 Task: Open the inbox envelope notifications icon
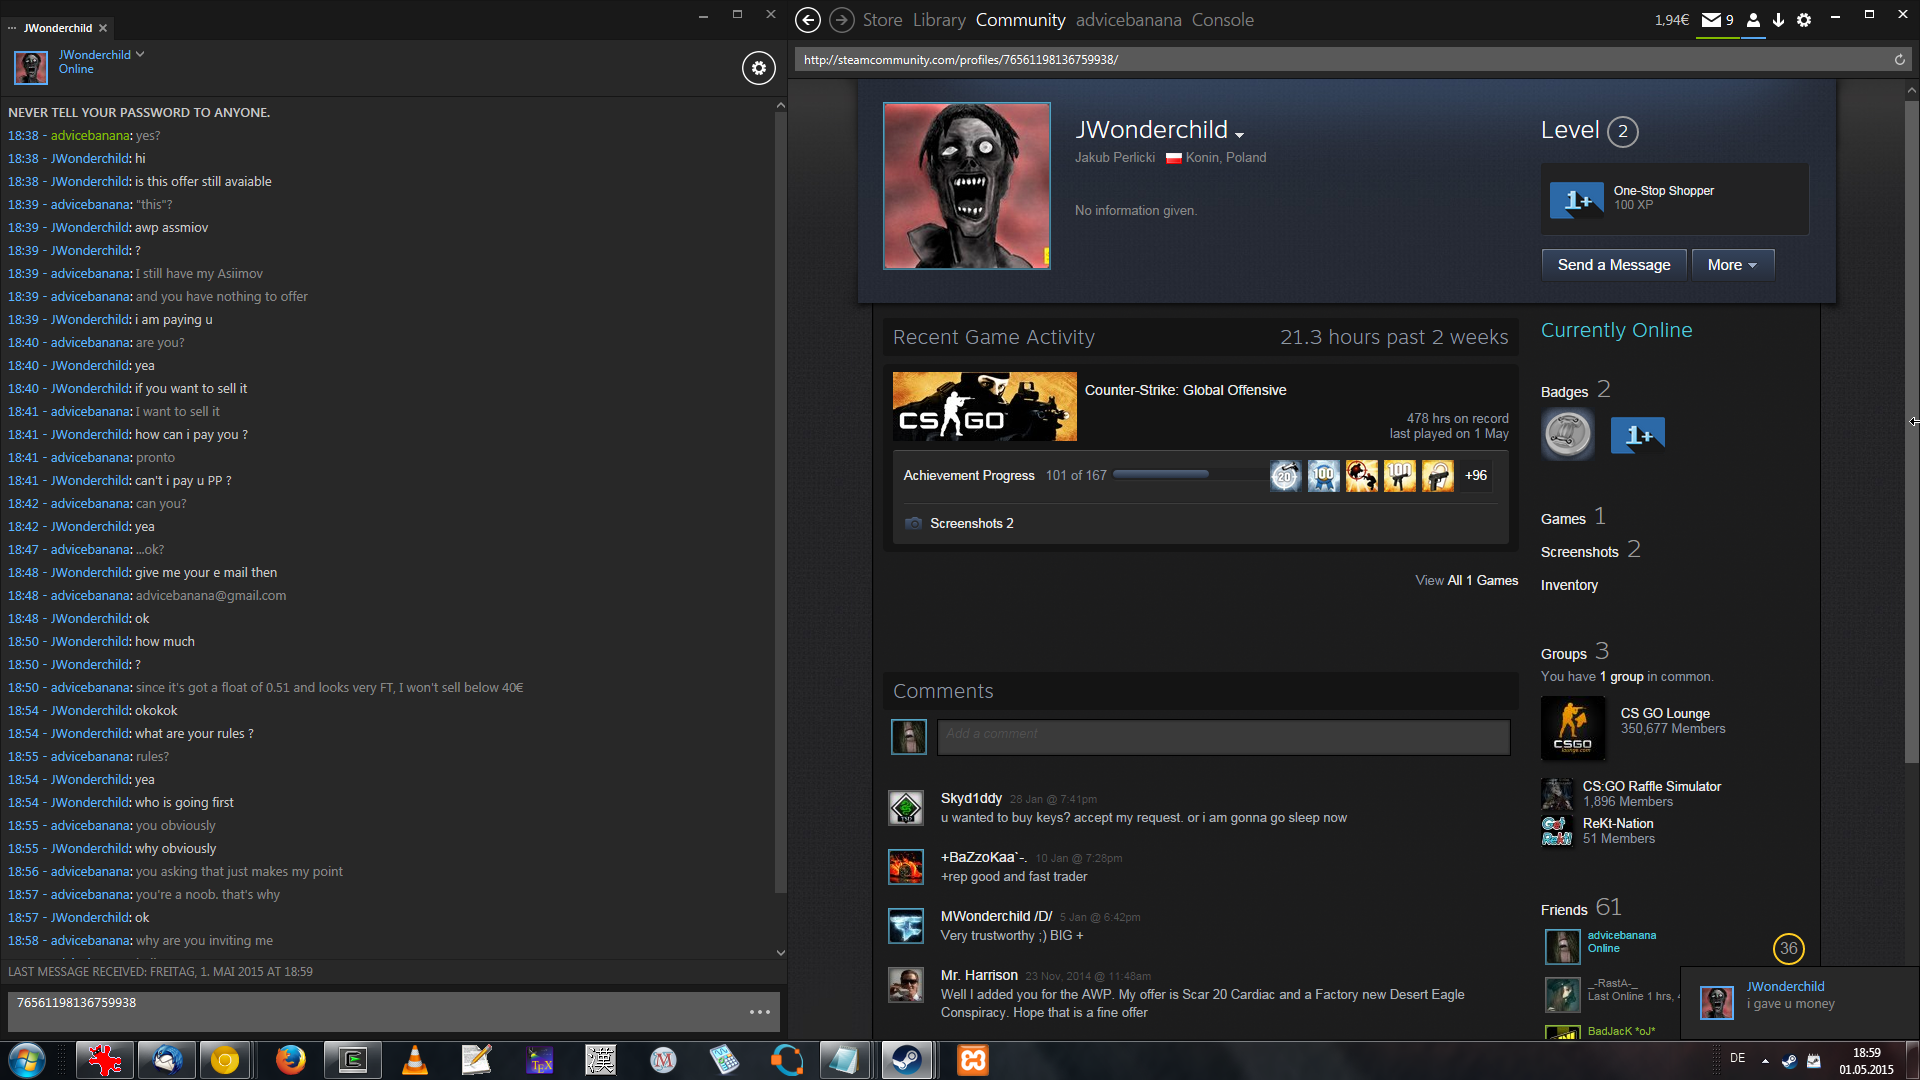(x=1712, y=20)
